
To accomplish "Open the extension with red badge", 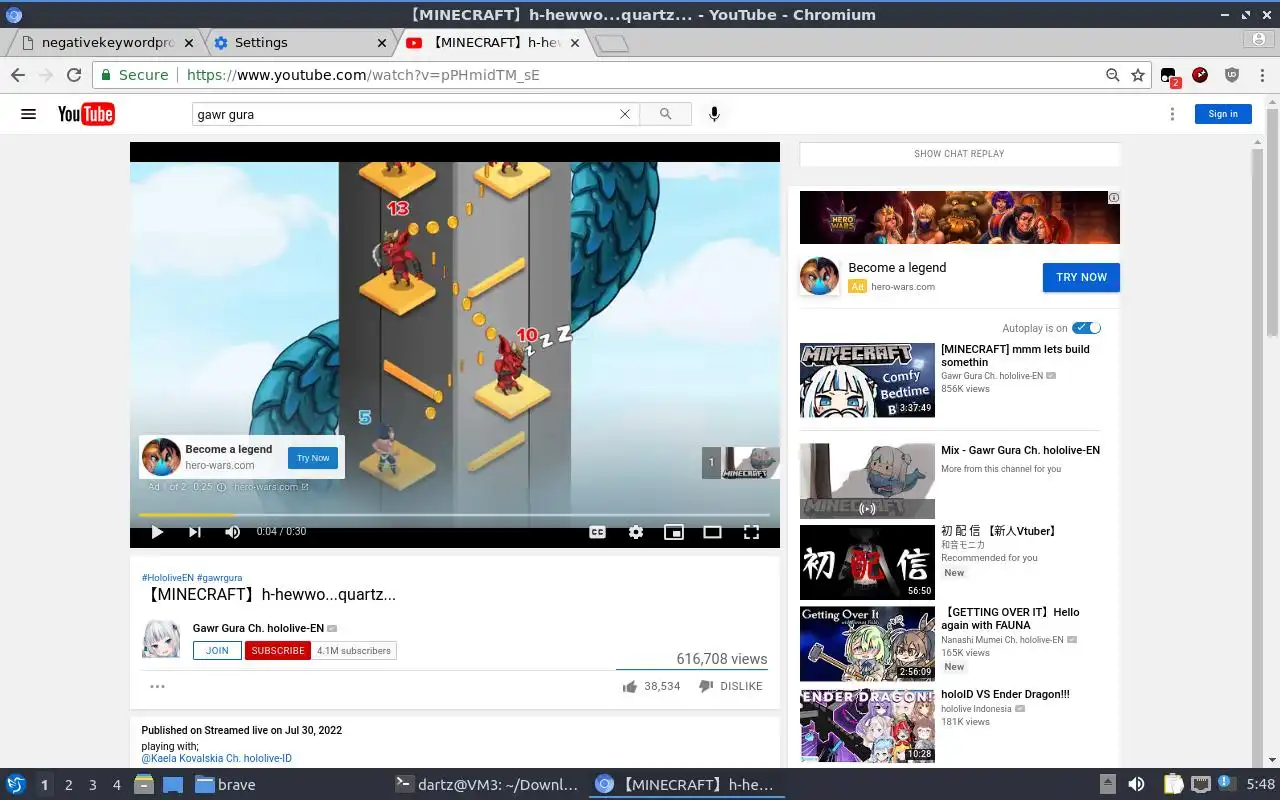I will 1169,76.
